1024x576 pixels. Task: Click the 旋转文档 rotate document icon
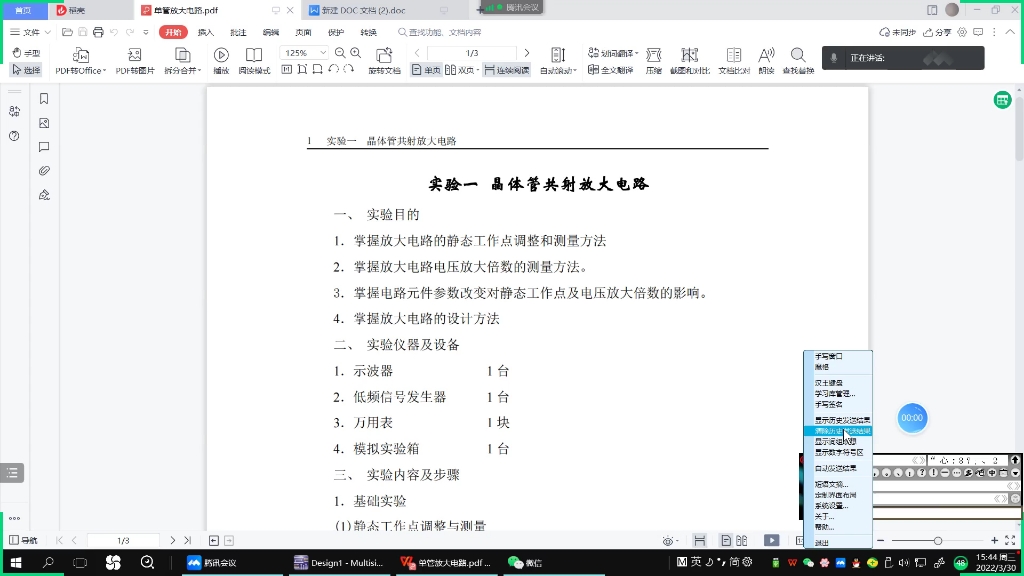[383, 57]
